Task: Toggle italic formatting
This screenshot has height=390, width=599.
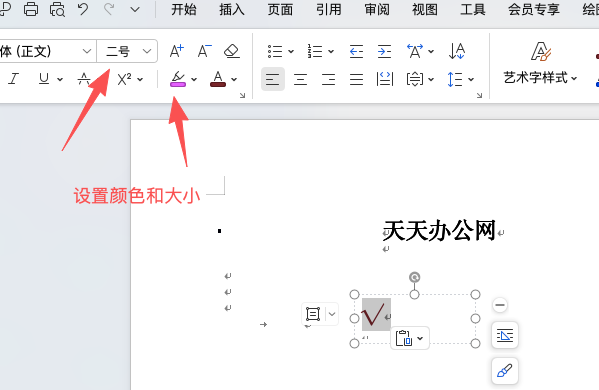Action: [x=14, y=79]
